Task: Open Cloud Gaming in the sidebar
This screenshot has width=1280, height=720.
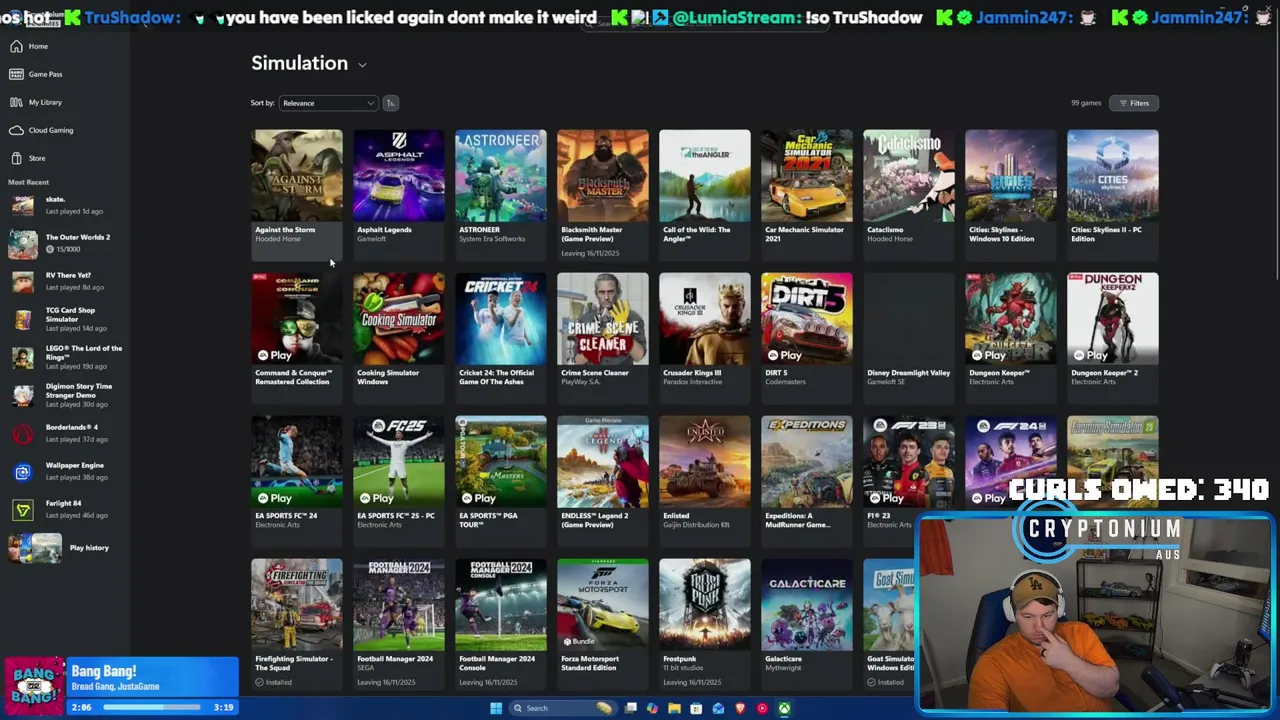Action: (42, 130)
